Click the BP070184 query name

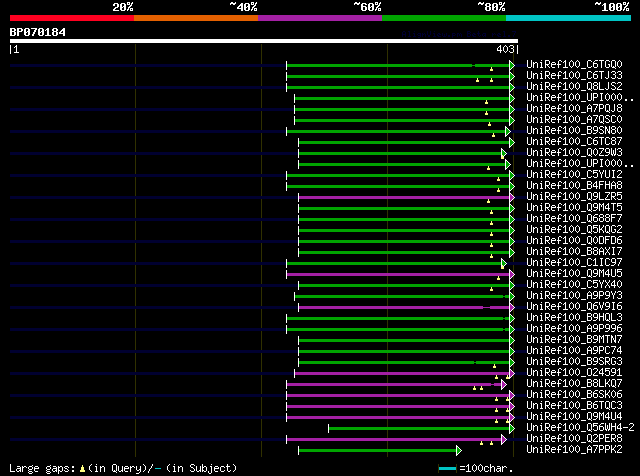coord(38,32)
